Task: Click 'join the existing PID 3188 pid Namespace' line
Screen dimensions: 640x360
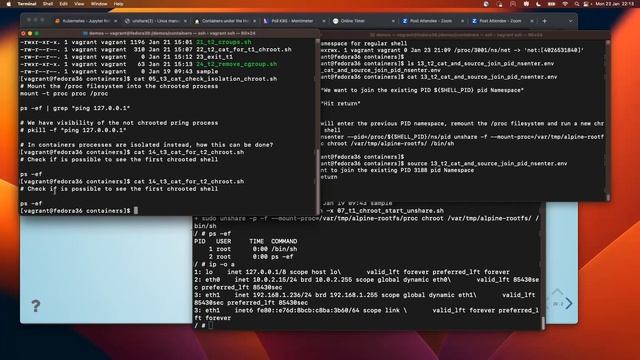Action: [398, 170]
